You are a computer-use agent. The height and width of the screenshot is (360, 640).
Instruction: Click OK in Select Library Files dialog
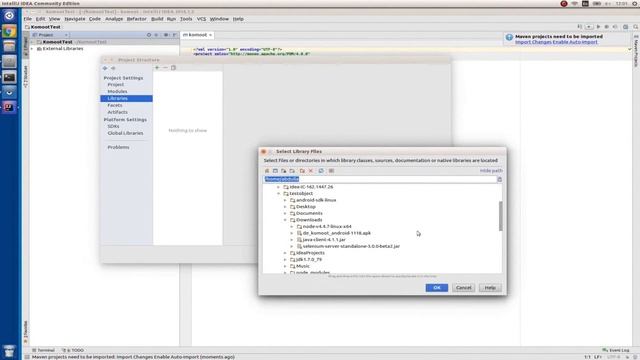437,288
